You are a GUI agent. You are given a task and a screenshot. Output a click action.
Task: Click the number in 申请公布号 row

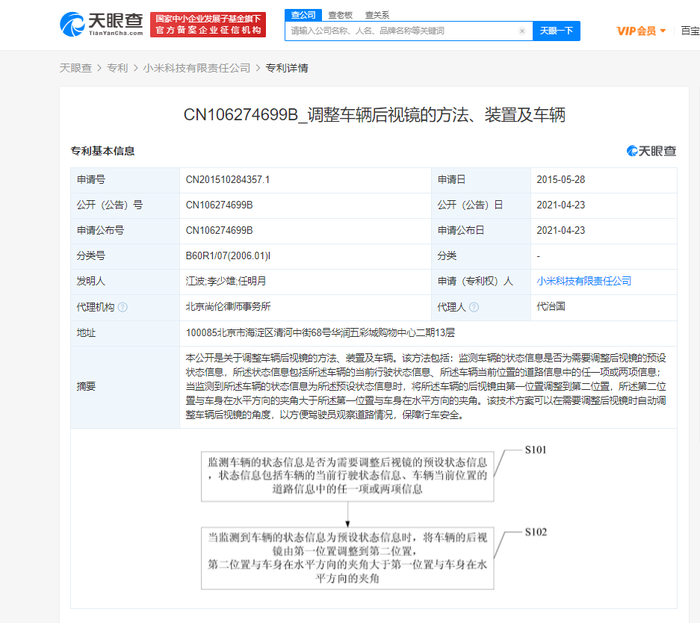pos(219,230)
